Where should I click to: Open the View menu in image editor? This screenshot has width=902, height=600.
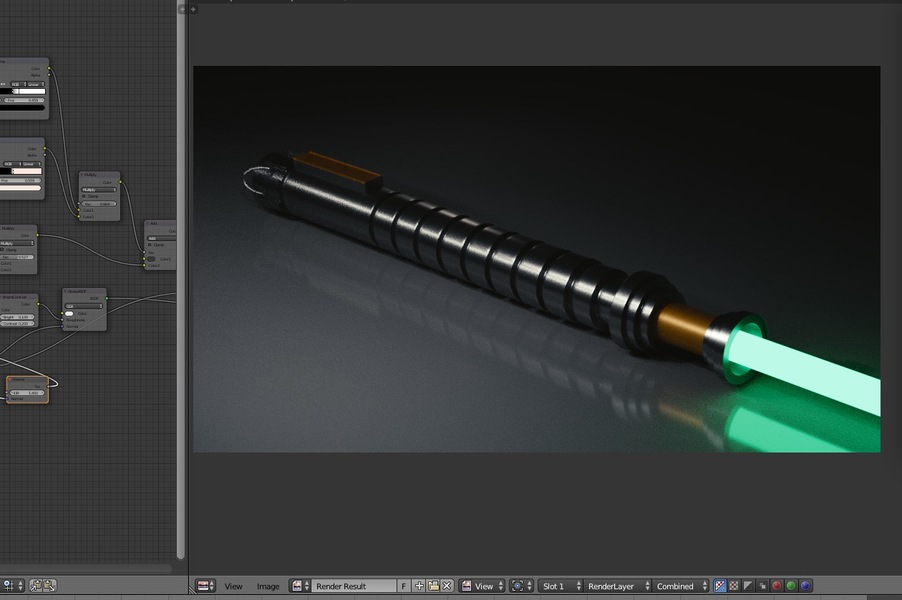click(x=233, y=586)
